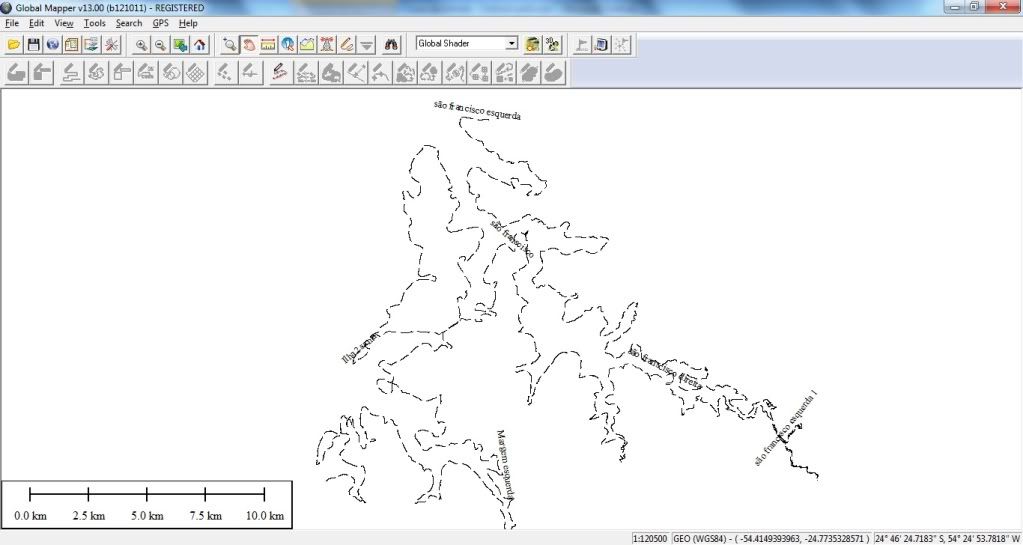This screenshot has height=545, width=1023.
Task: Select the hand Pan tool
Action: tap(248, 44)
